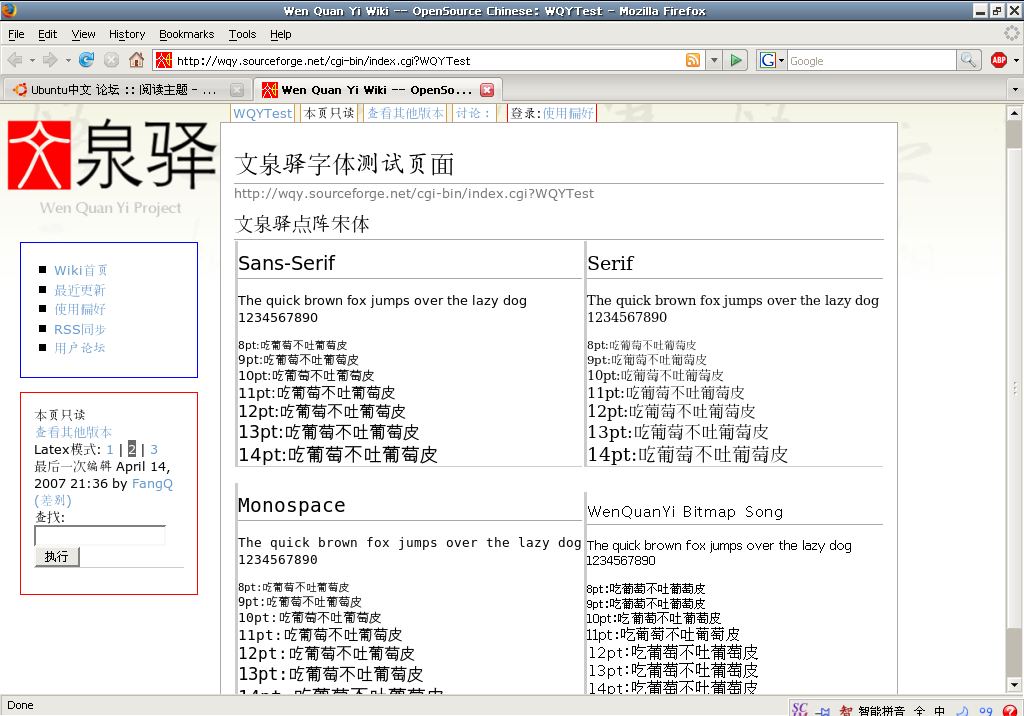This screenshot has height=716, width=1024.
Task: Click the Stop loading button
Action: coord(111,60)
